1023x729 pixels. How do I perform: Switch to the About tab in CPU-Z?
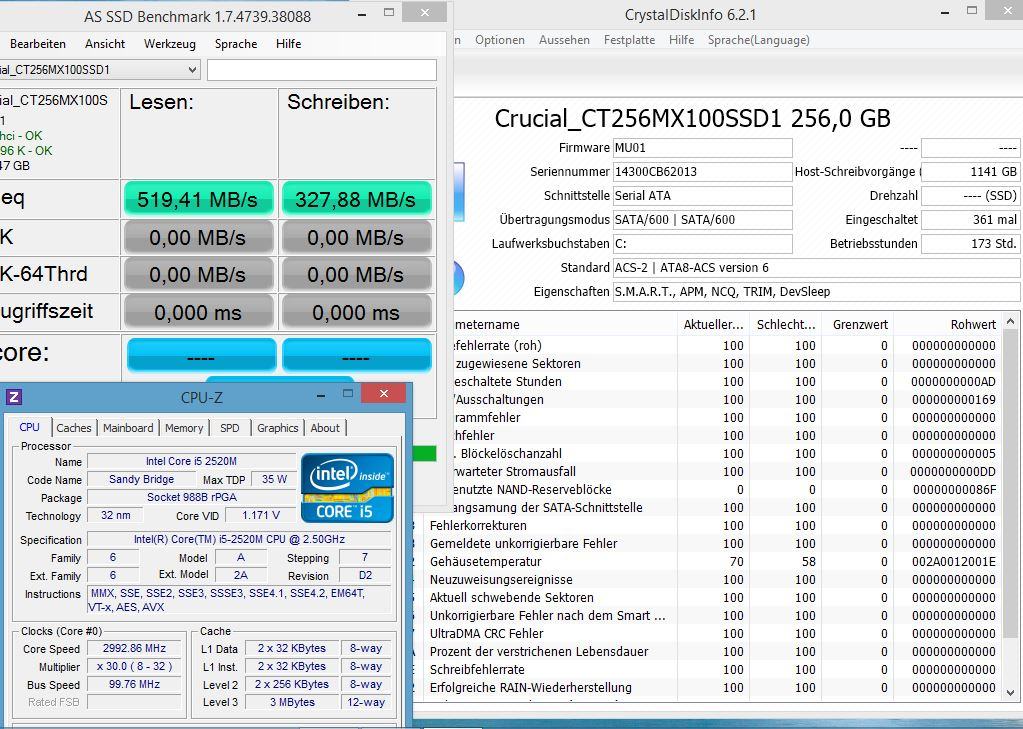(x=325, y=428)
